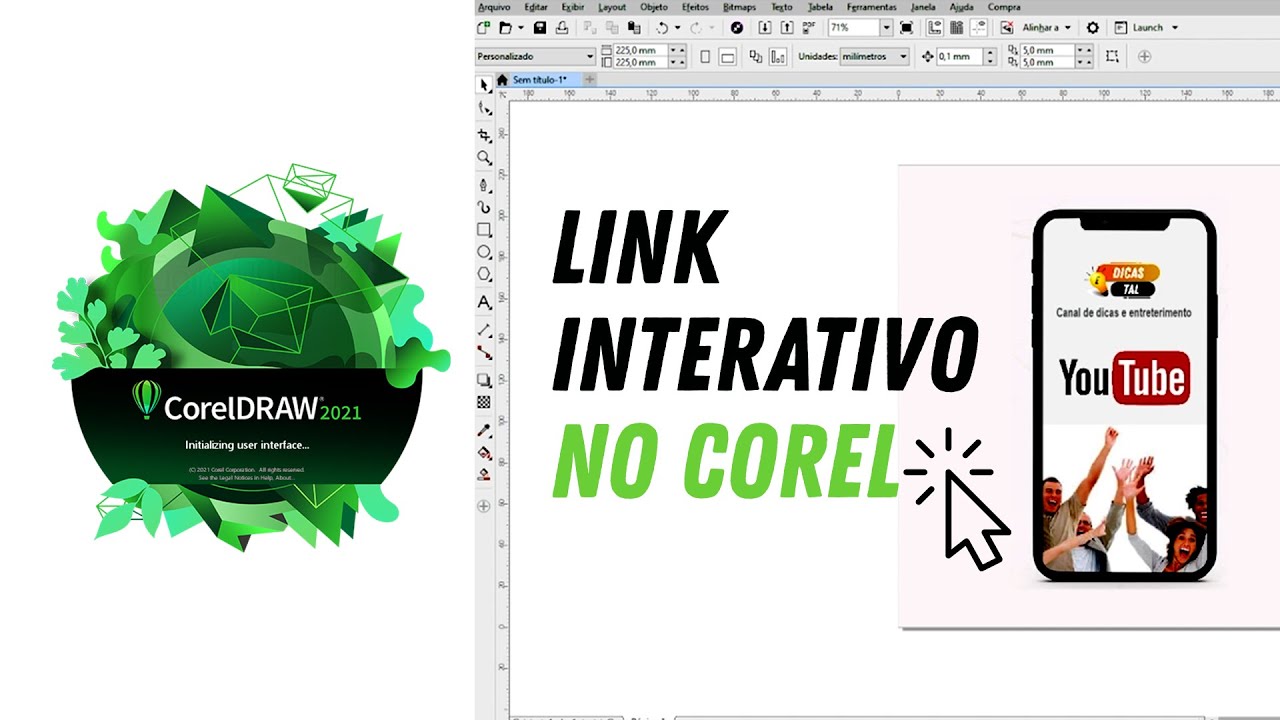Create a new document

(x=484, y=28)
